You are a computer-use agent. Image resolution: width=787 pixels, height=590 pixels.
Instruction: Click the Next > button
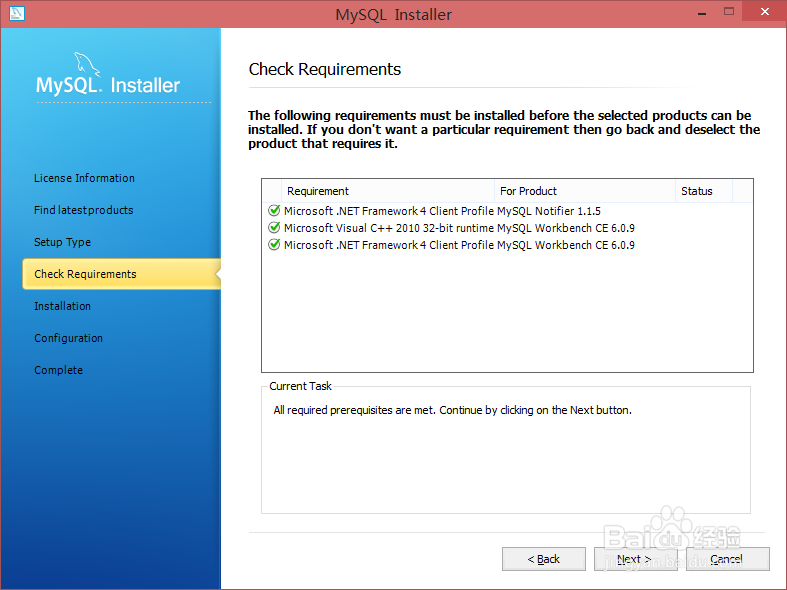pos(635,559)
